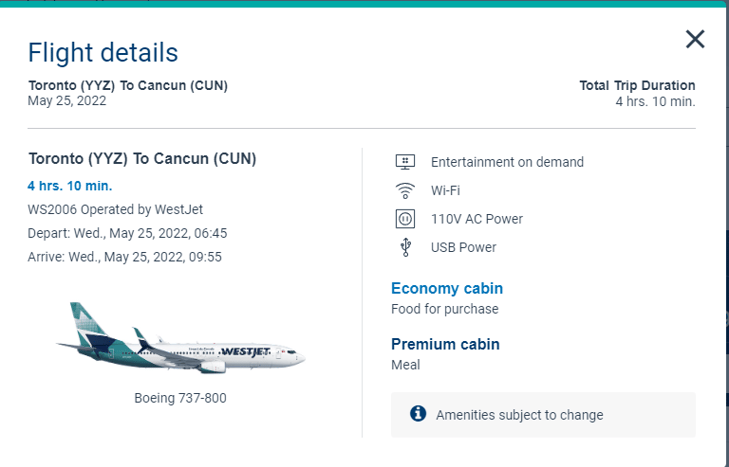Click the USB Power icon
Viewport: 729px width, 467px height.
pyautogui.click(x=405, y=247)
